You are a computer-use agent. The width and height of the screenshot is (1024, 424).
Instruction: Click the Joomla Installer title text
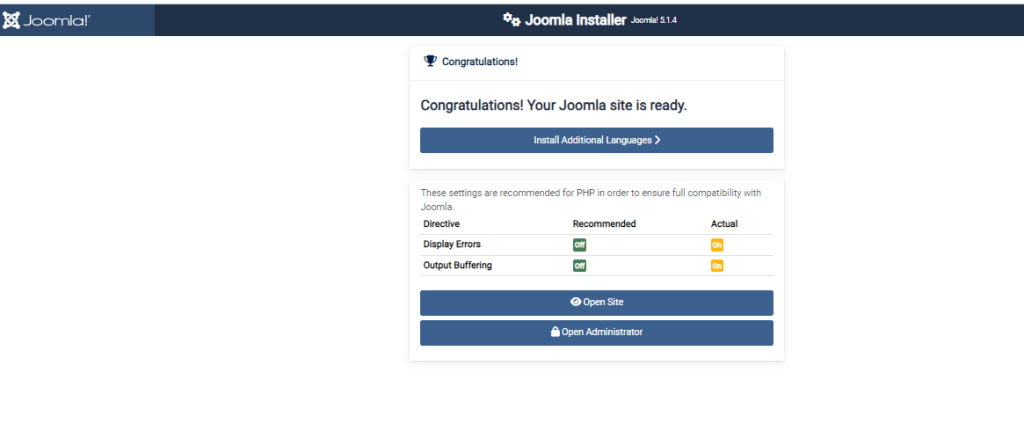click(x=575, y=20)
